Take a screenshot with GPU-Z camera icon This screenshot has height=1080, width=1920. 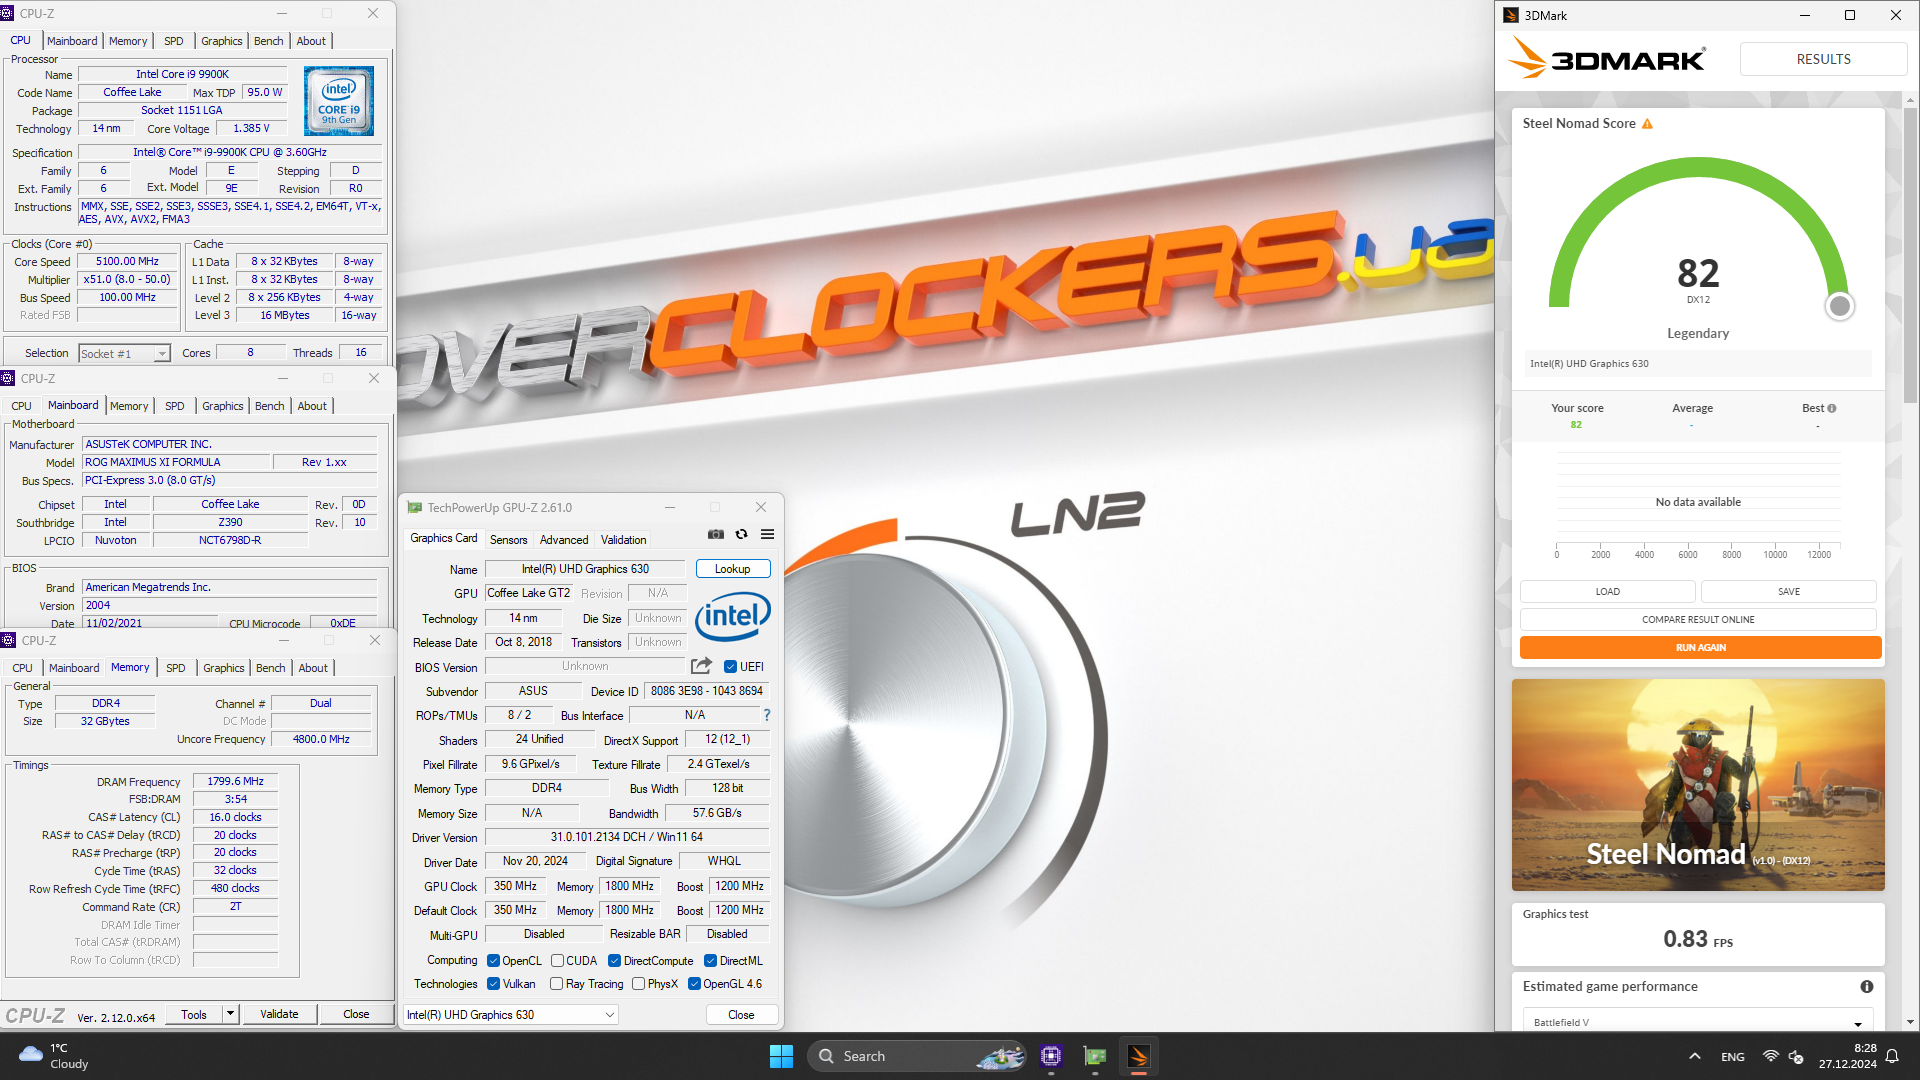716,534
